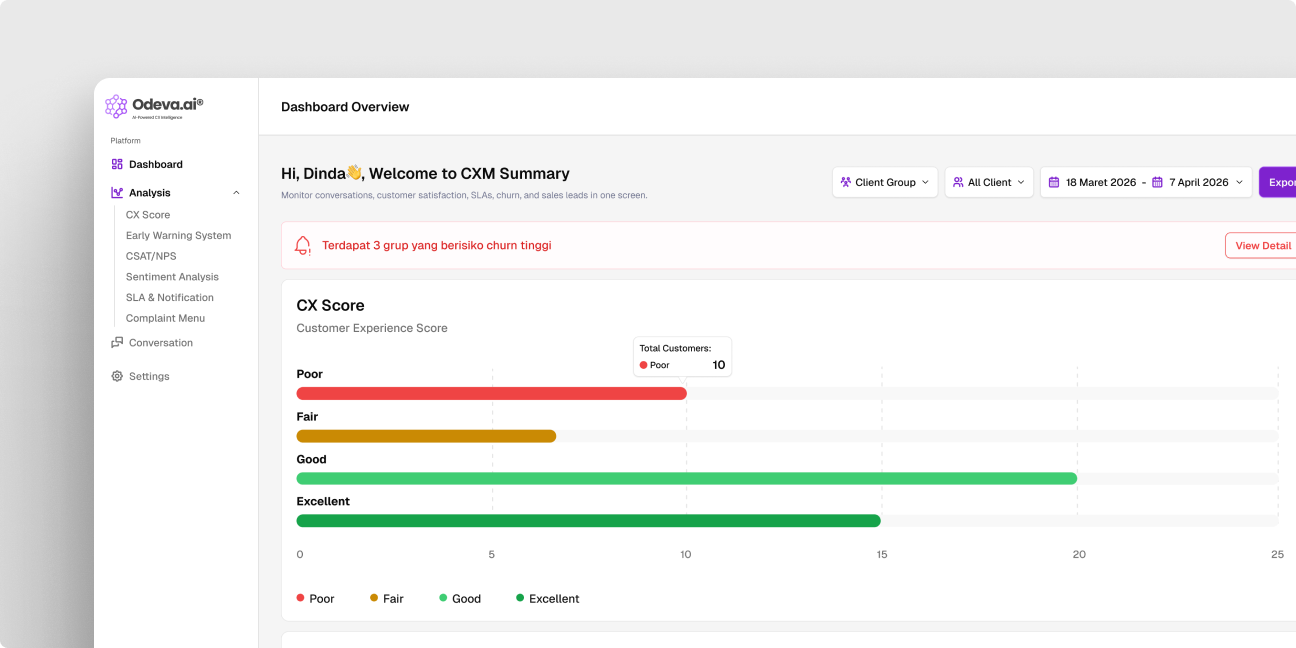The height and width of the screenshot is (648, 1296).
Task: Click the Fair row label above amber bar
Action: [x=308, y=417]
